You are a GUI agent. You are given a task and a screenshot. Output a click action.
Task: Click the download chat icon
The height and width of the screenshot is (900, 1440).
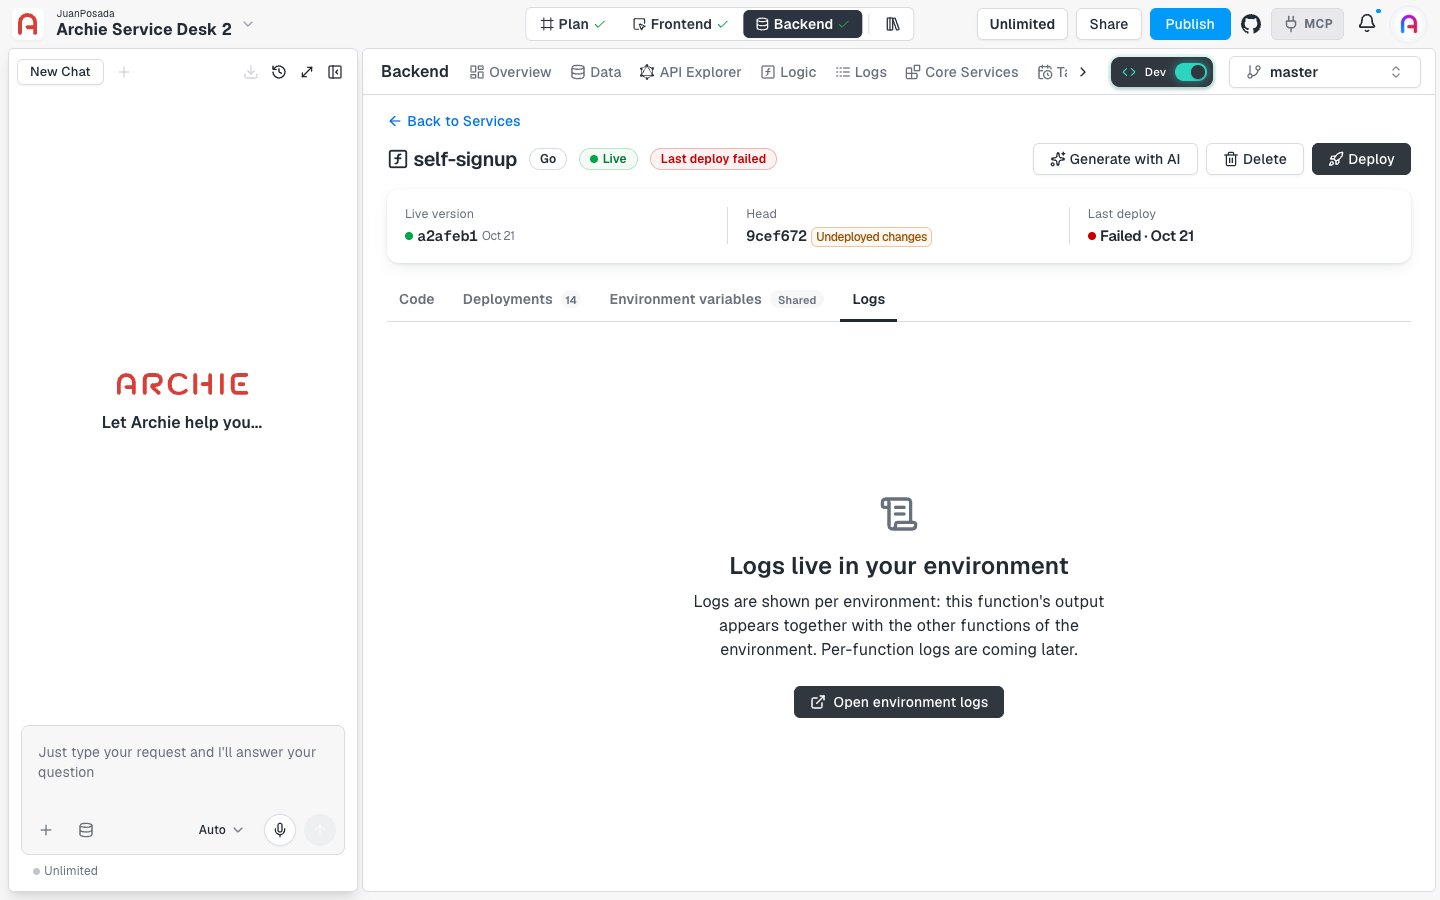pyautogui.click(x=251, y=72)
